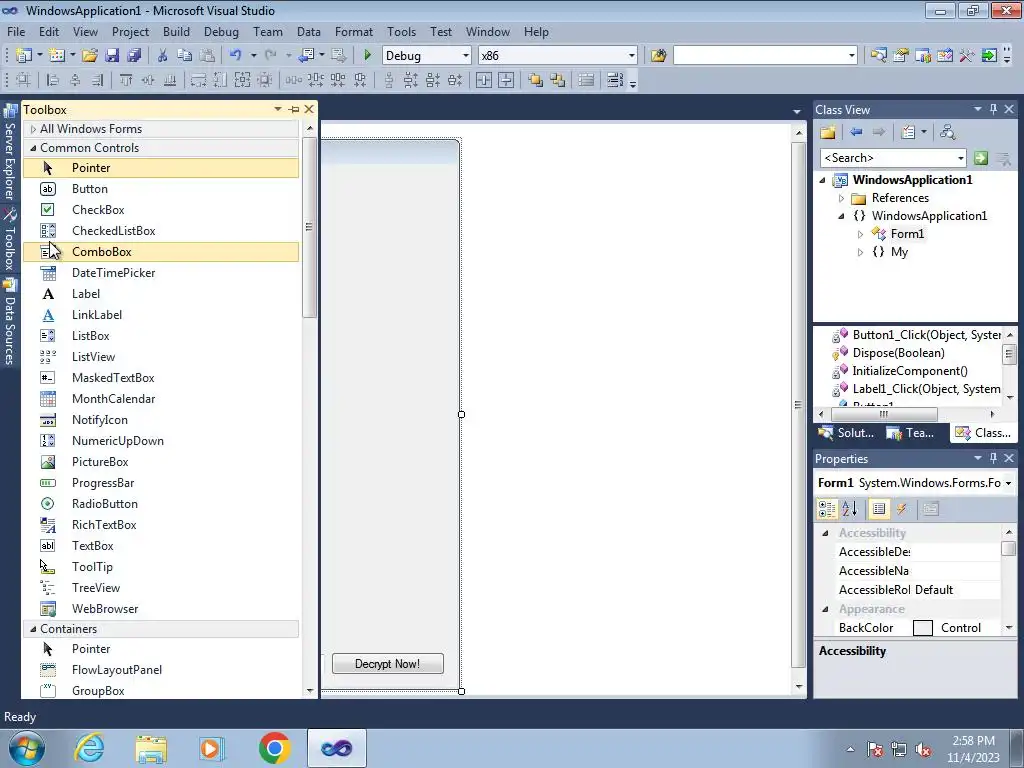This screenshot has height=768, width=1024.
Task: Expand the All Windows Forms toolbox group
Action: pyautogui.click(x=33, y=129)
